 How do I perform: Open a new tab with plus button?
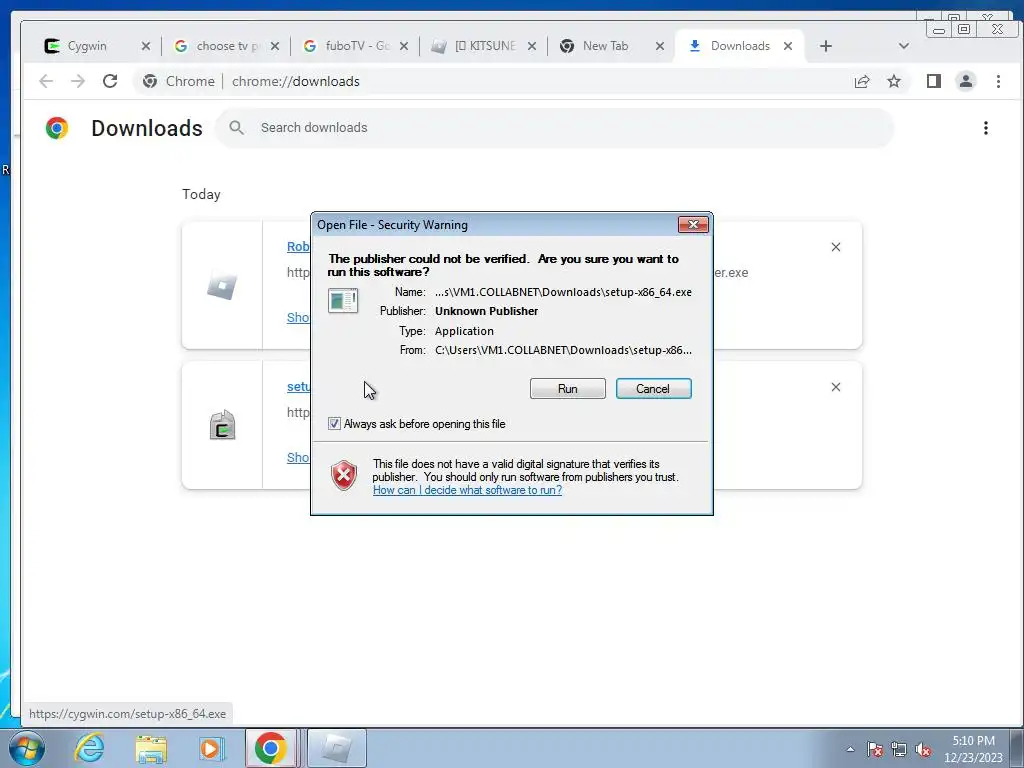(x=826, y=46)
